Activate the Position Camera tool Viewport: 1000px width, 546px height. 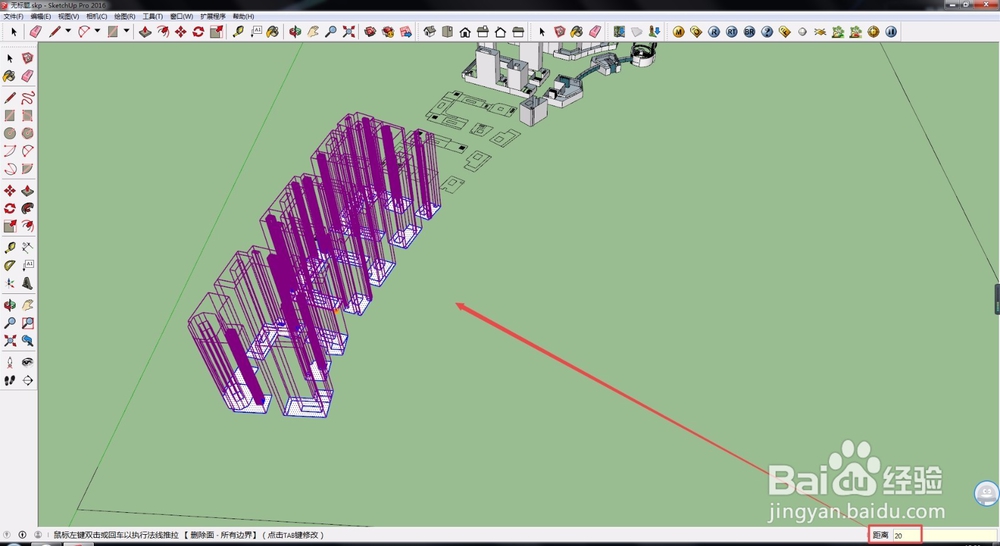click(x=10, y=362)
